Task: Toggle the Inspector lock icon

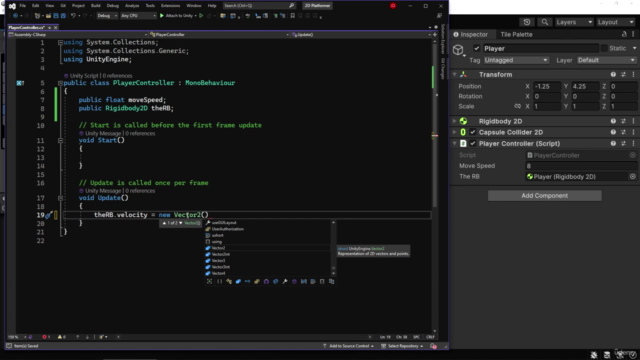Action: [624, 34]
